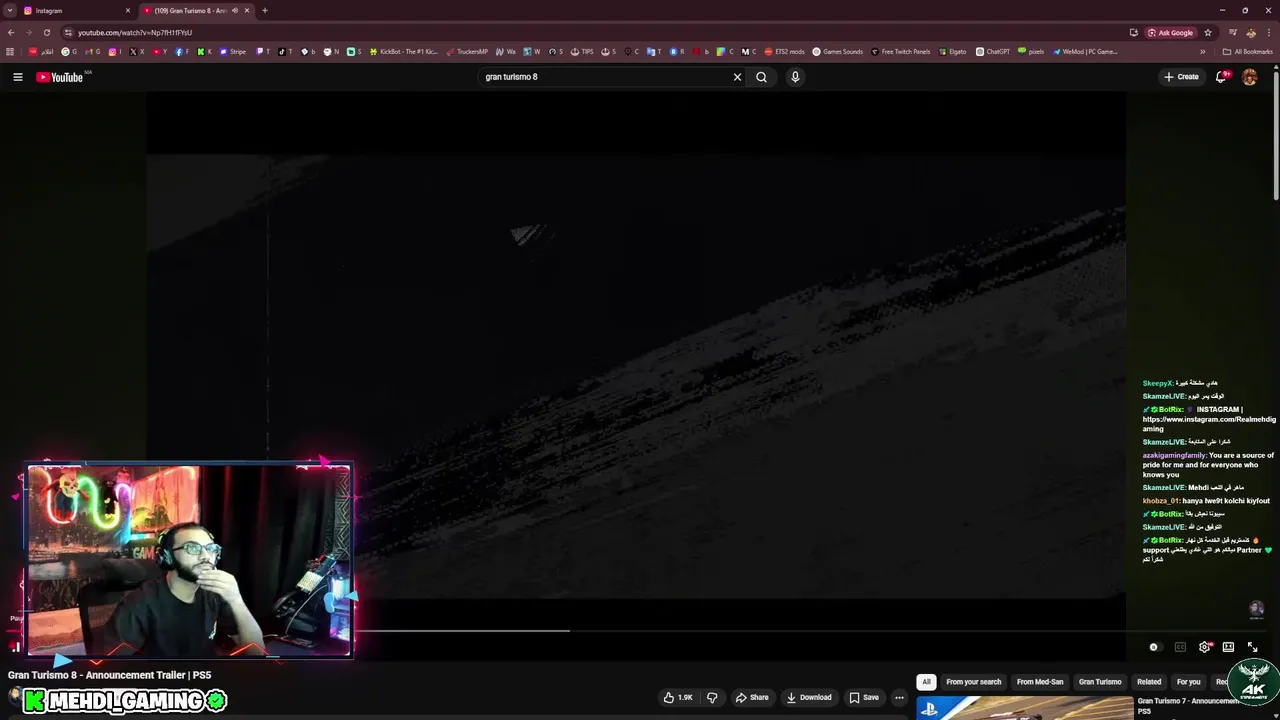Open the All Bookmarks folder

click(x=1248, y=52)
